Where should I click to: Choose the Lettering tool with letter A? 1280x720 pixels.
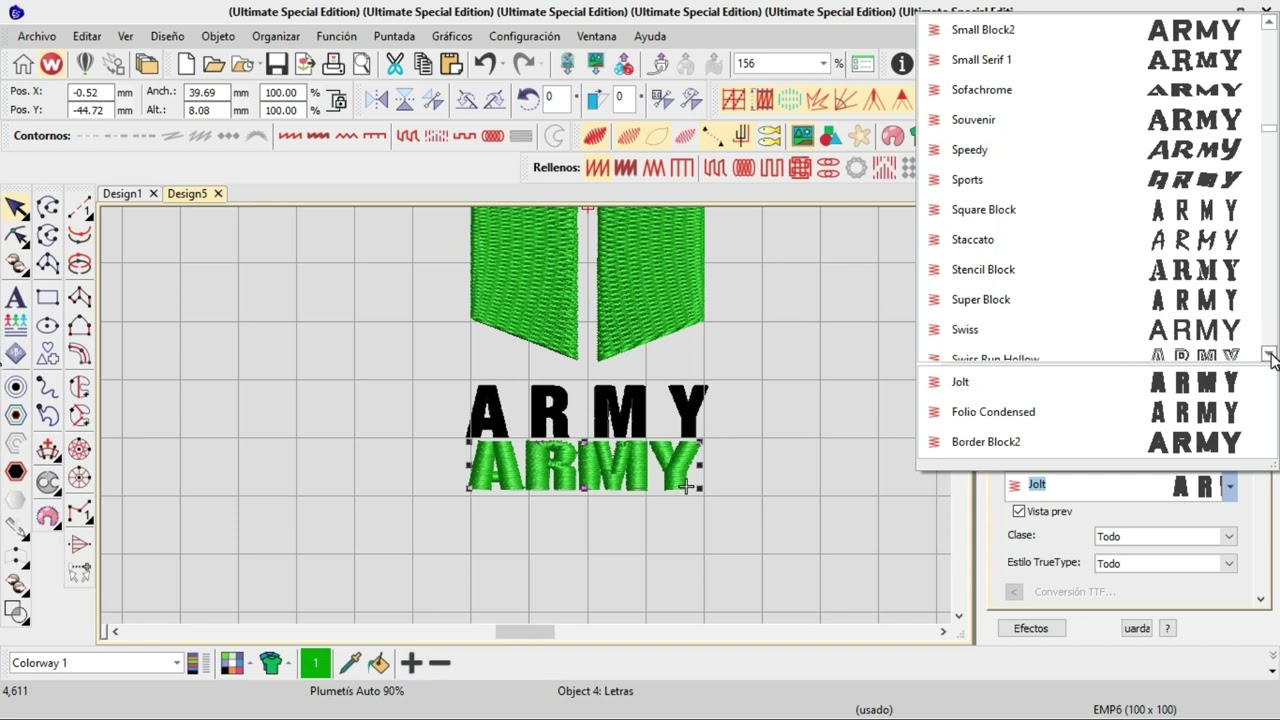coord(15,298)
